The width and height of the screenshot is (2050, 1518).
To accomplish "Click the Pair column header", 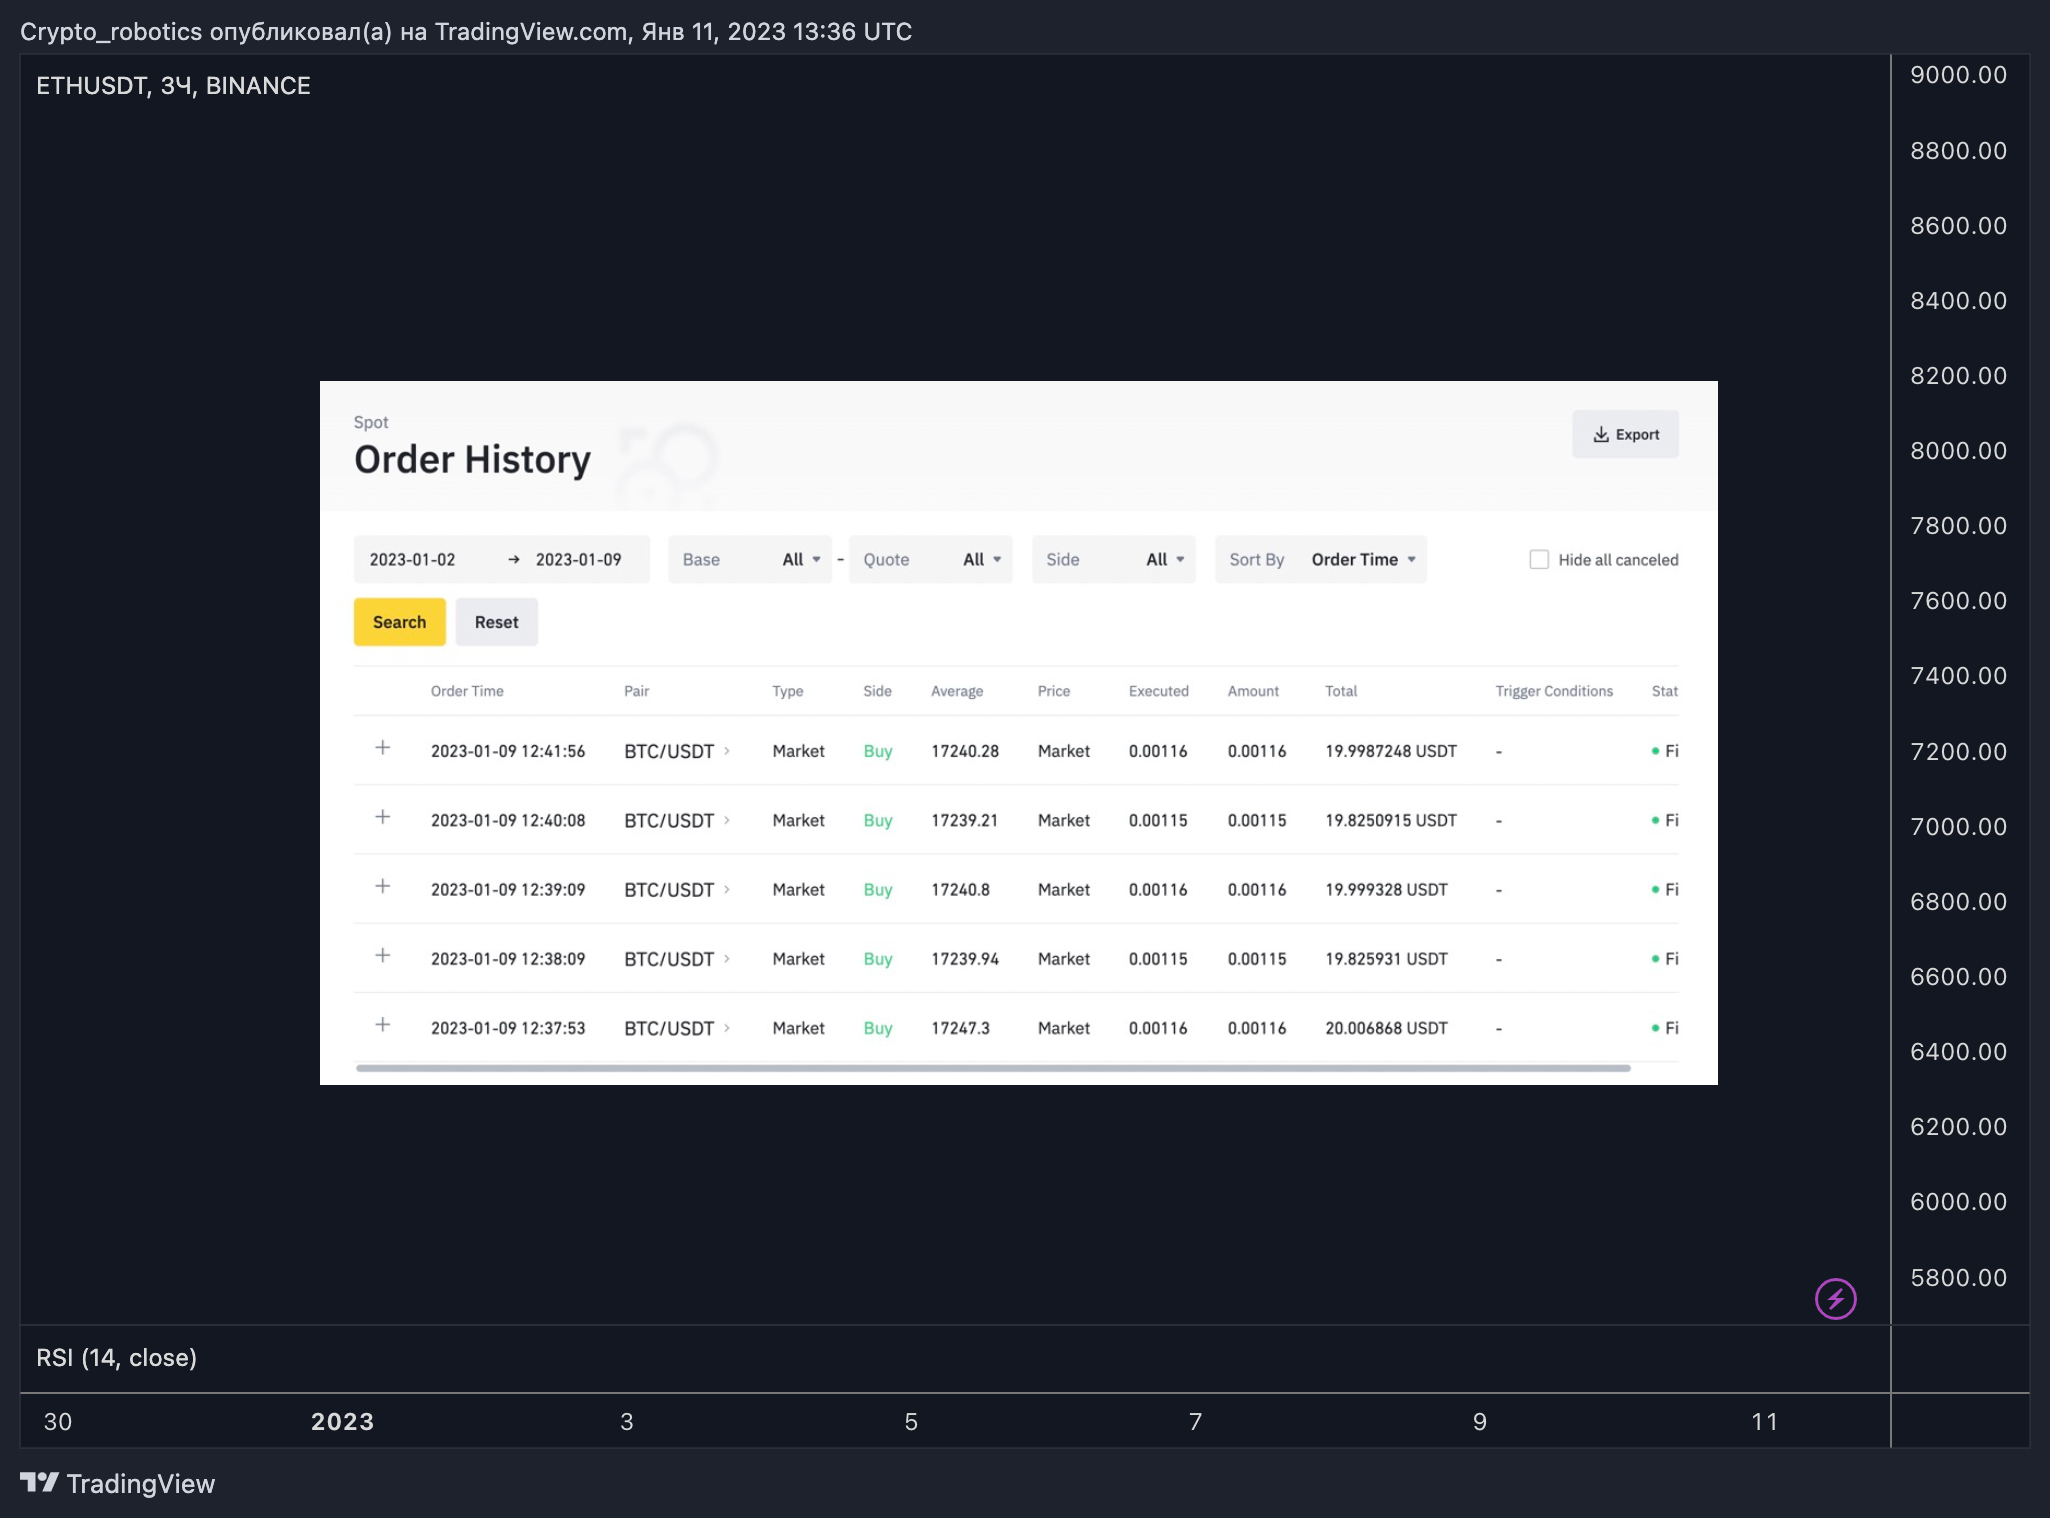I will (x=636, y=691).
